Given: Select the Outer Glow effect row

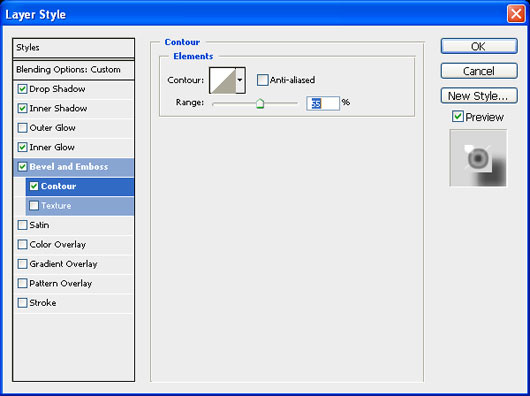Looking at the screenshot, I should (x=73, y=128).
